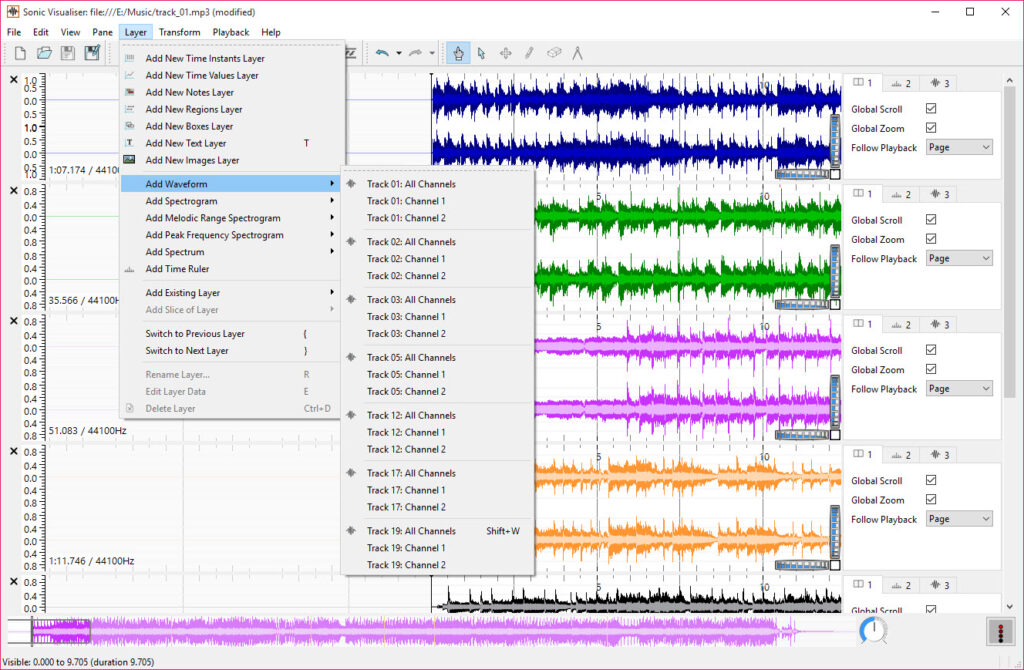Viewport: 1024px width, 670px height.
Task: Disable Global Zoom beside the purple waveform
Action: point(931,369)
